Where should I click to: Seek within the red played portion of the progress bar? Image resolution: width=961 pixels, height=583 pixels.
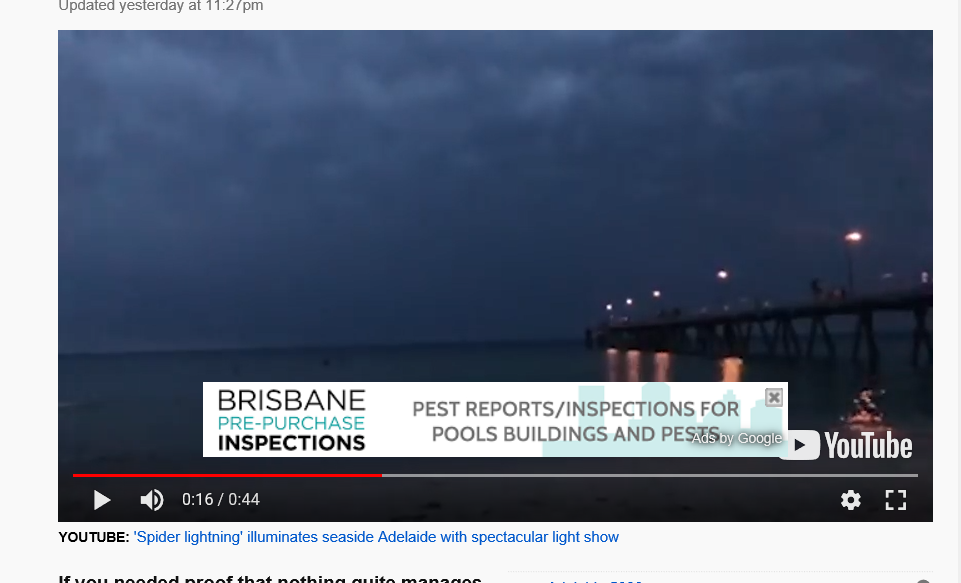coord(227,475)
